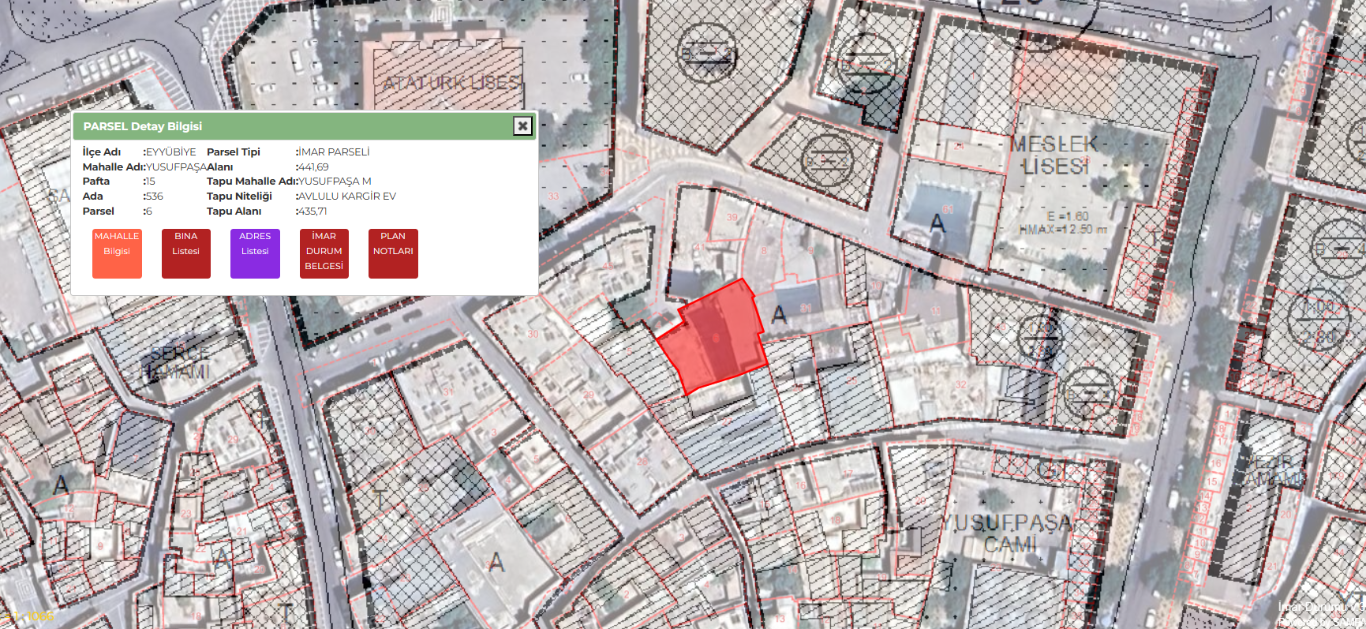Select the 441,69 Alanı value text
The width and height of the screenshot is (1366, 629).
point(314,167)
